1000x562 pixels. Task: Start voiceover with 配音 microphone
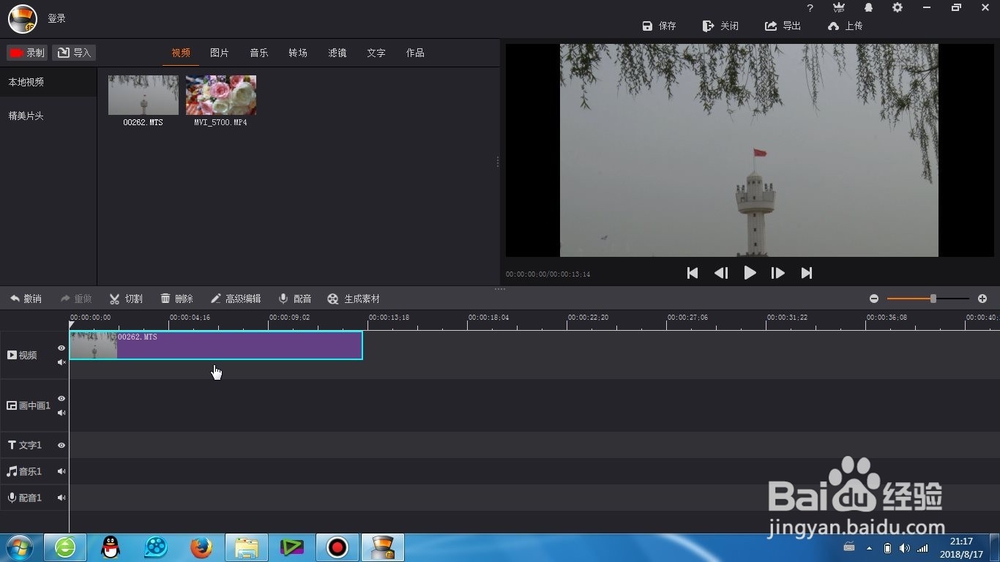coord(295,299)
